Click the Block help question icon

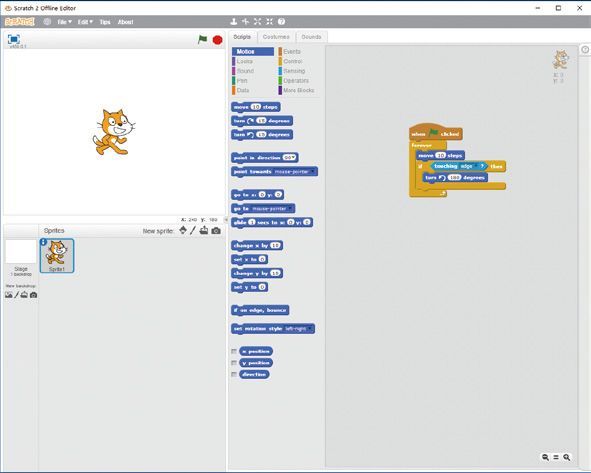281,21
